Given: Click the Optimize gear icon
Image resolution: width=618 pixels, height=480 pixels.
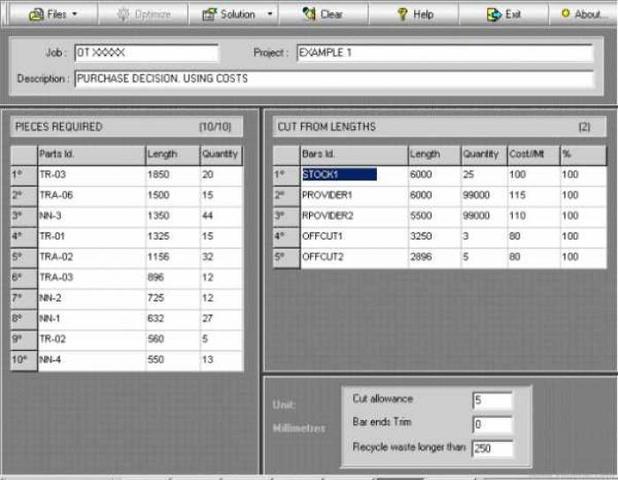Looking at the screenshot, I should tap(123, 15).
